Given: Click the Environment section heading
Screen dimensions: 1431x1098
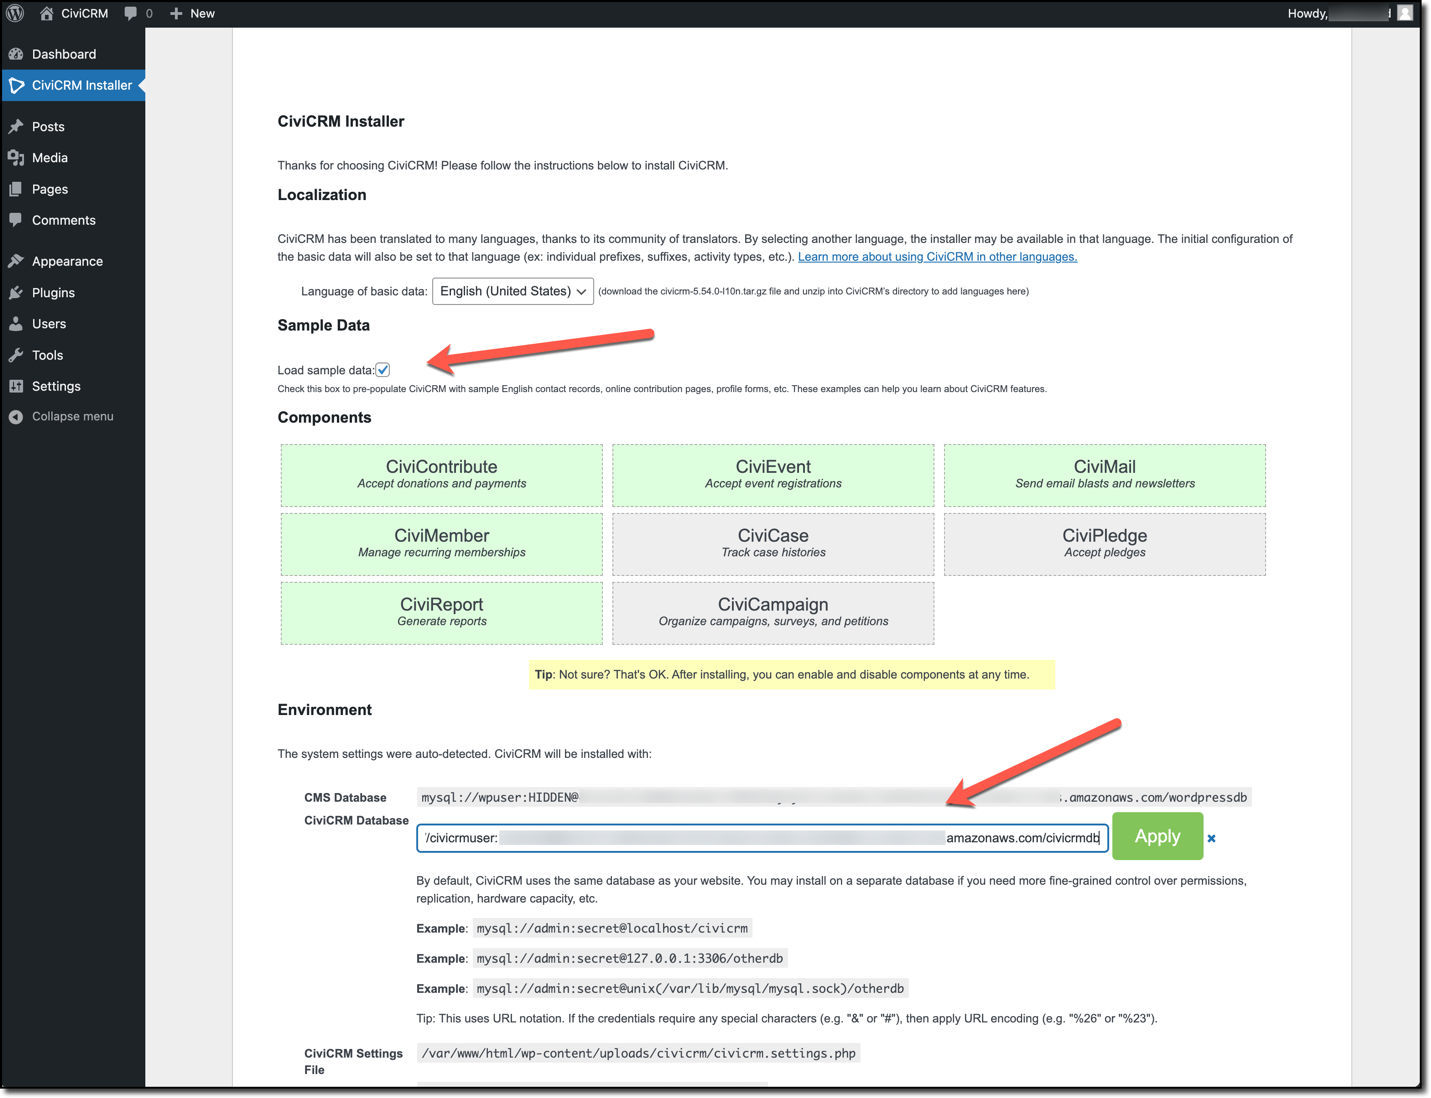Looking at the screenshot, I should (325, 710).
